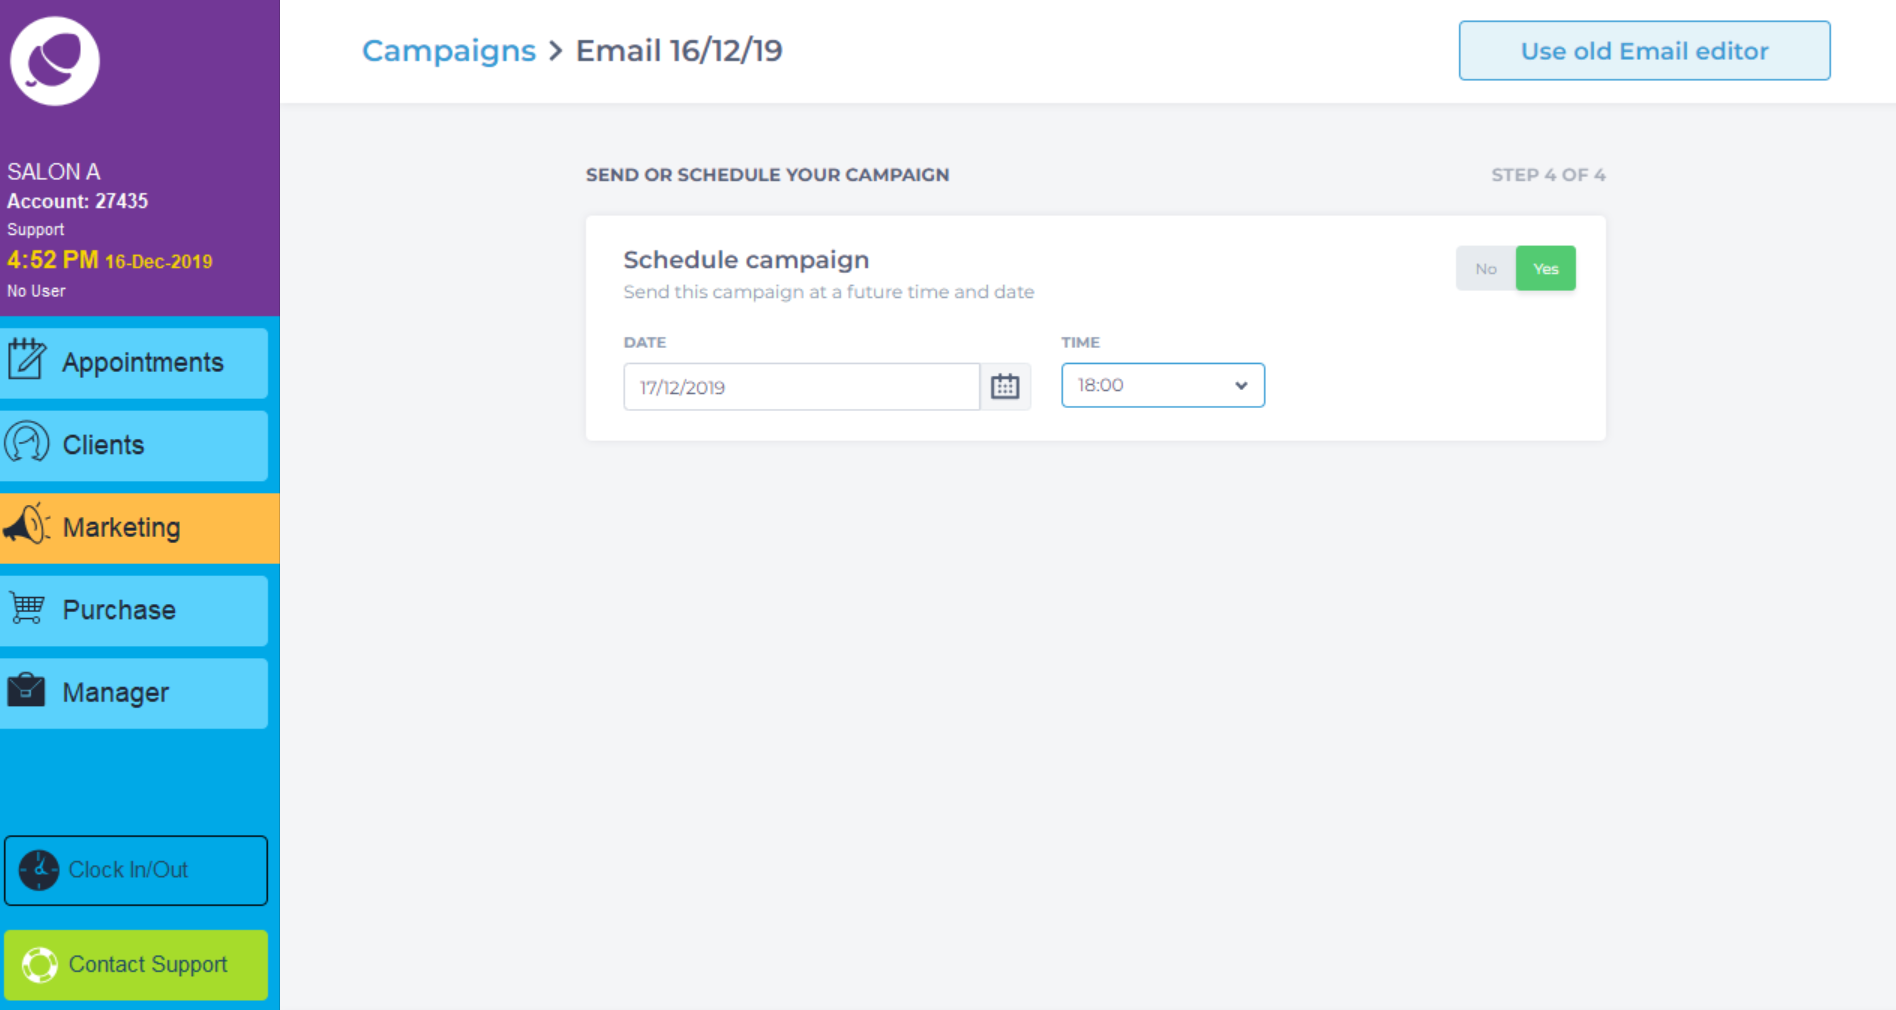Click the '4:52 PM' clock display
Viewport: 1896px width, 1010px height.
pyautogui.click(x=53, y=260)
